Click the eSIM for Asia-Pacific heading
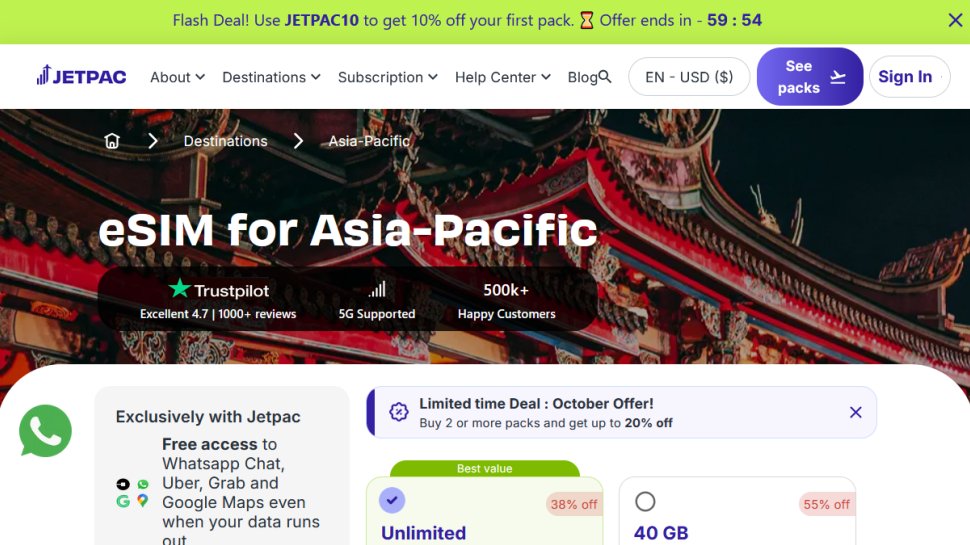The width and height of the screenshot is (970, 545). pyautogui.click(x=348, y=230)
